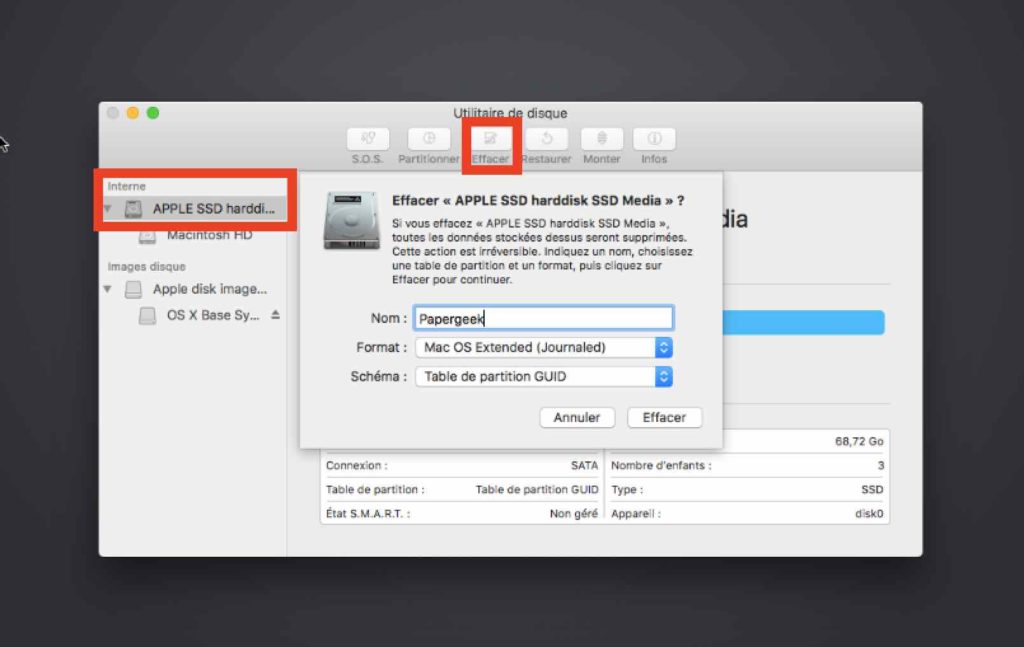Select Apple disk image in sidebar
This screenshot has height=647, width=1024.
(209, 289)
